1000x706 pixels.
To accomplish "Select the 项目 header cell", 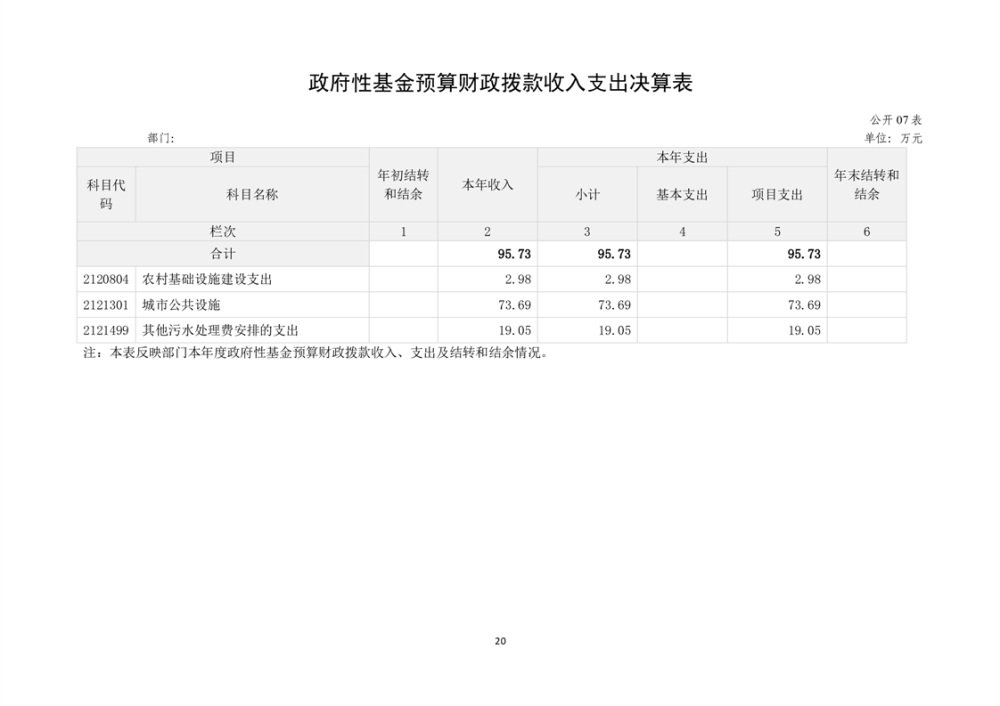I will coord(222,157).
